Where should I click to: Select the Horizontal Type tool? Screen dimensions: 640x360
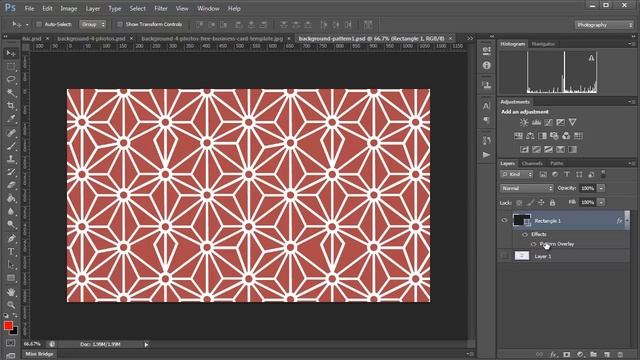(x=11, y=252)
